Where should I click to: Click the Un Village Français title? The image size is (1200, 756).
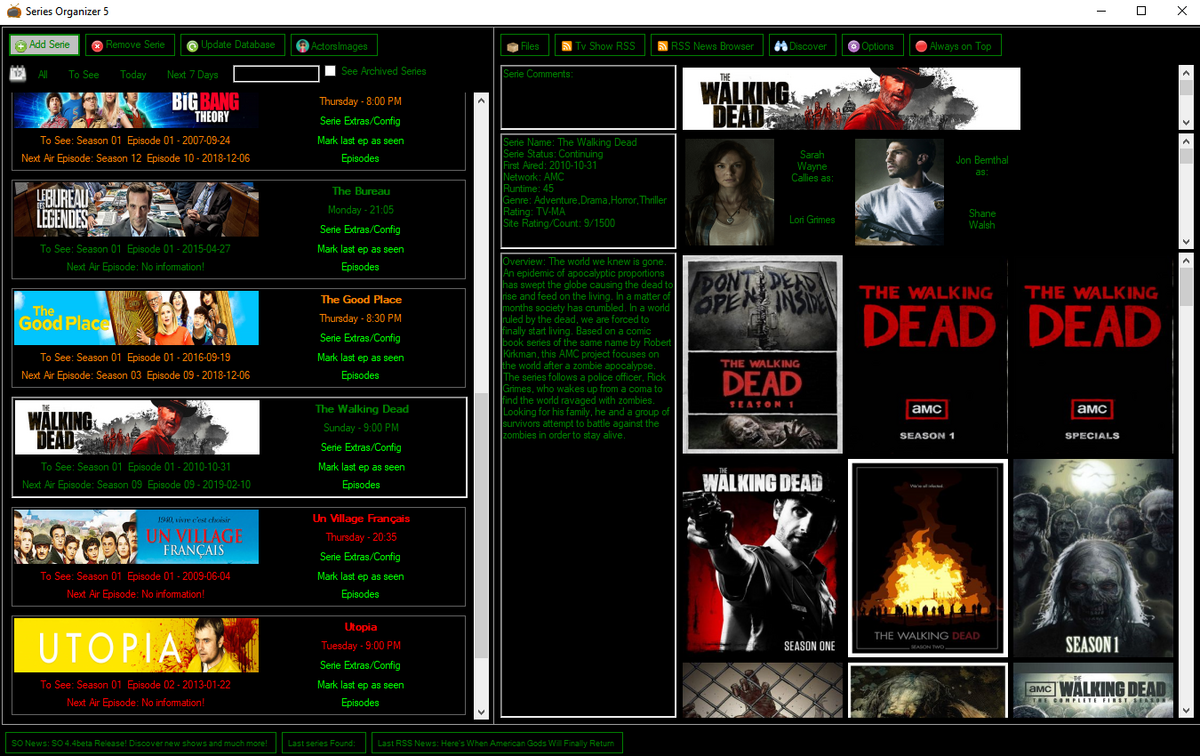pyautogui.click(x=361, y=518)
